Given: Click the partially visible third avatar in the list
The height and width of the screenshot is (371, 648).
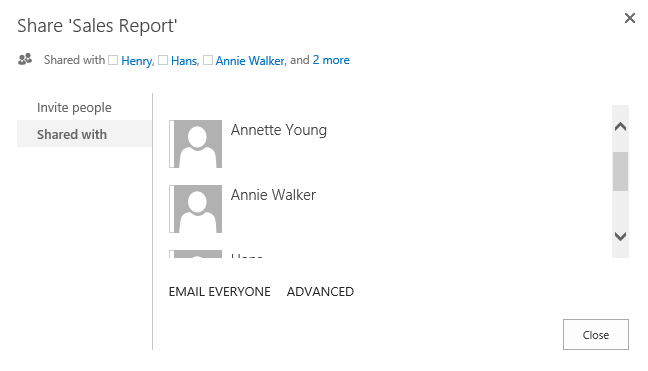Looking at the screenshot, I should 198,254.
